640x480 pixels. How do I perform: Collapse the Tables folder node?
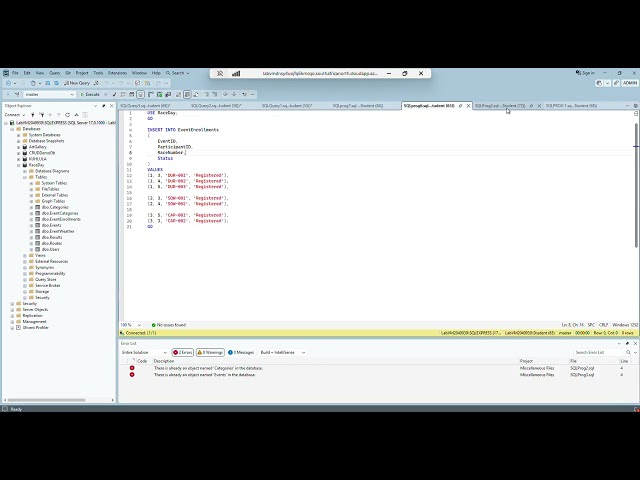(x=25, y=177)
